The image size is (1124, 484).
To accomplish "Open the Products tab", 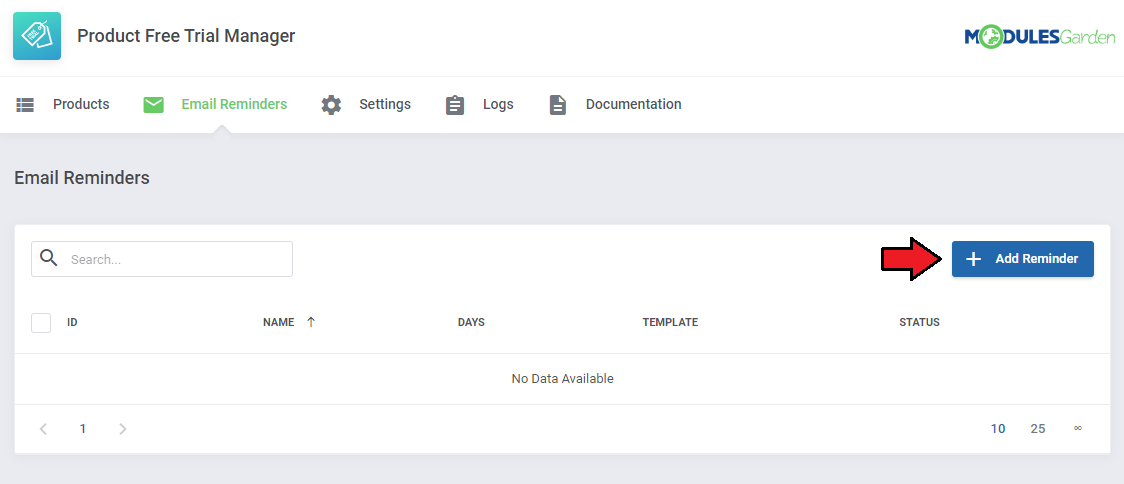I will click(x=81, y=104).
